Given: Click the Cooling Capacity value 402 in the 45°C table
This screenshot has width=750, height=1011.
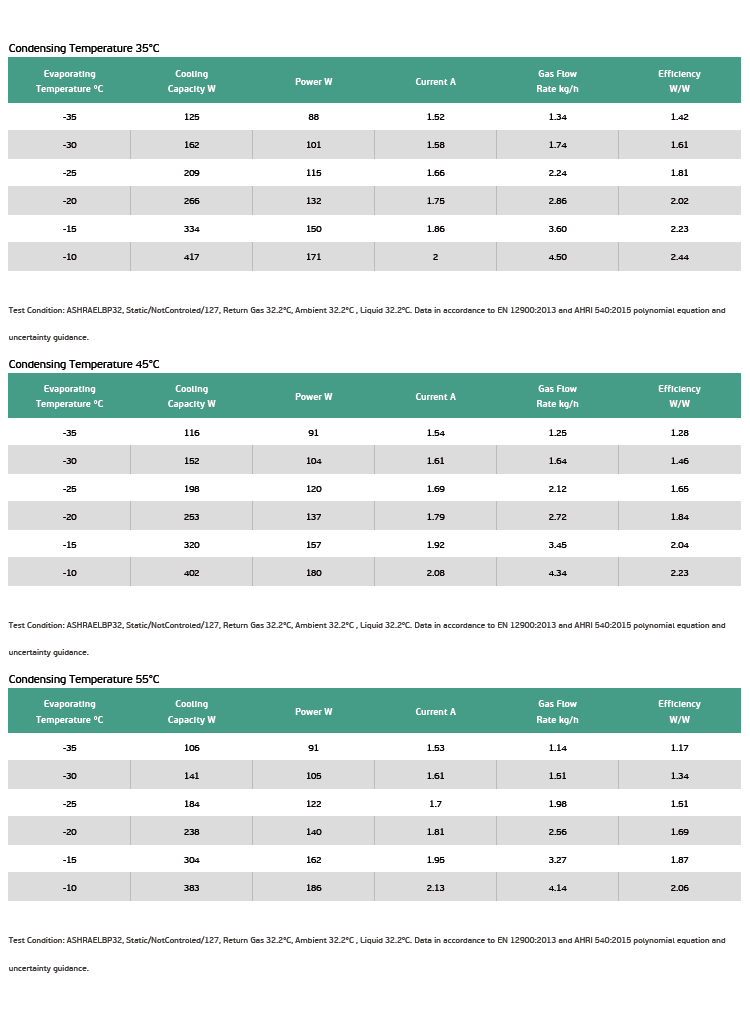Looking at the screenshot, I should (x=192, y=573).
